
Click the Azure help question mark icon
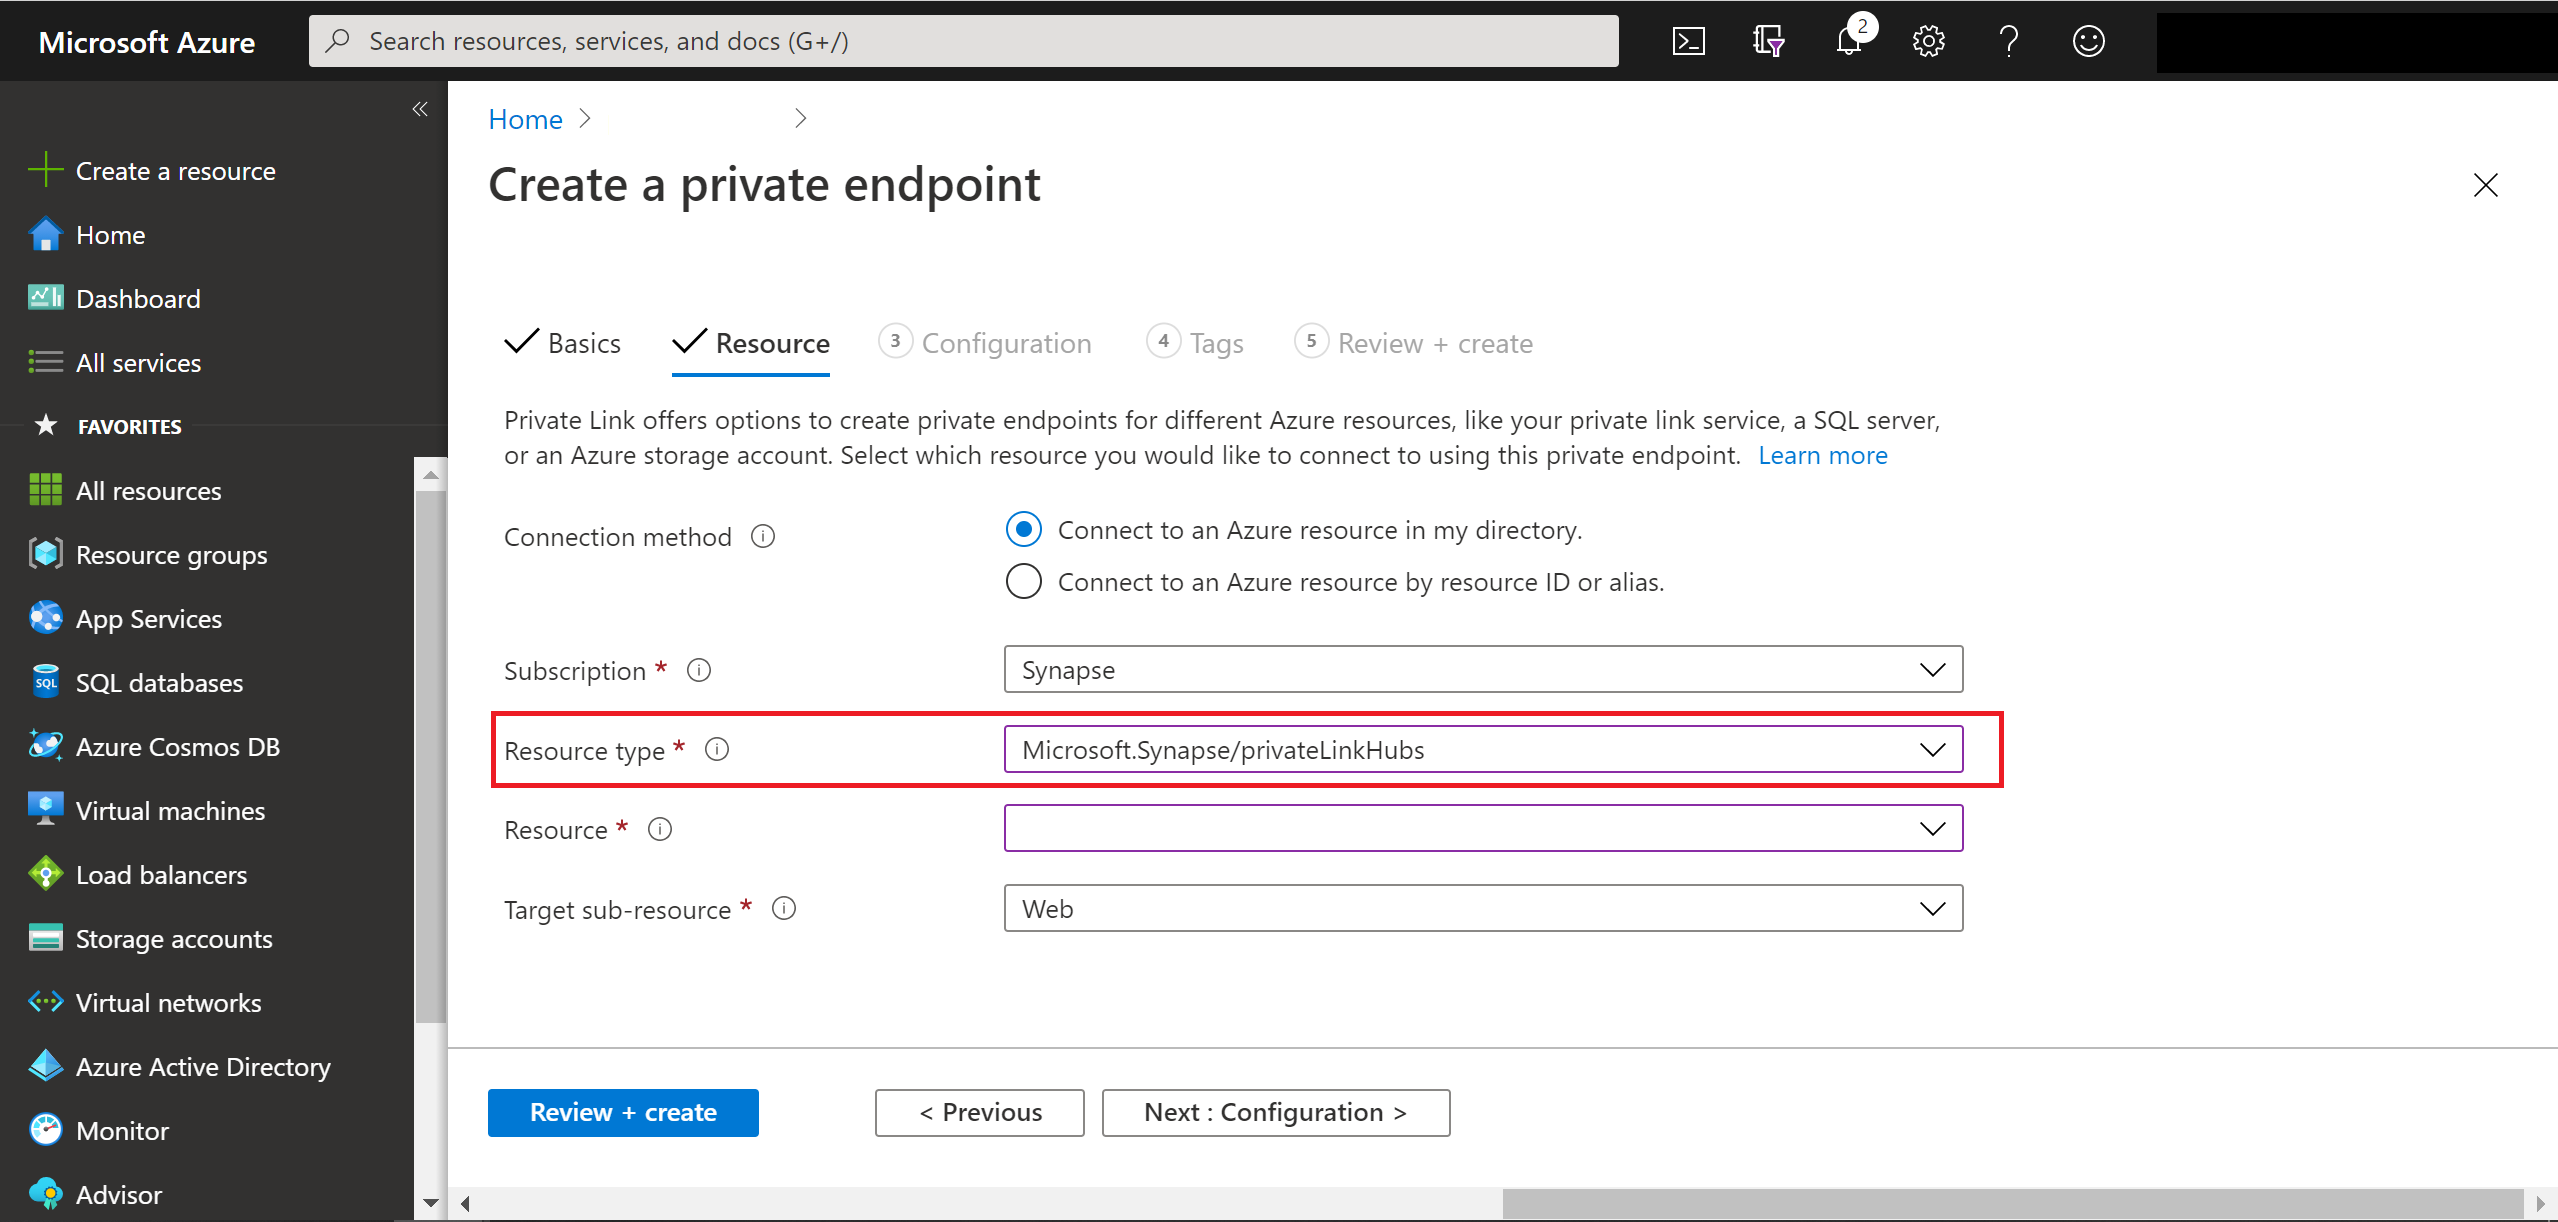point(2010,39)
